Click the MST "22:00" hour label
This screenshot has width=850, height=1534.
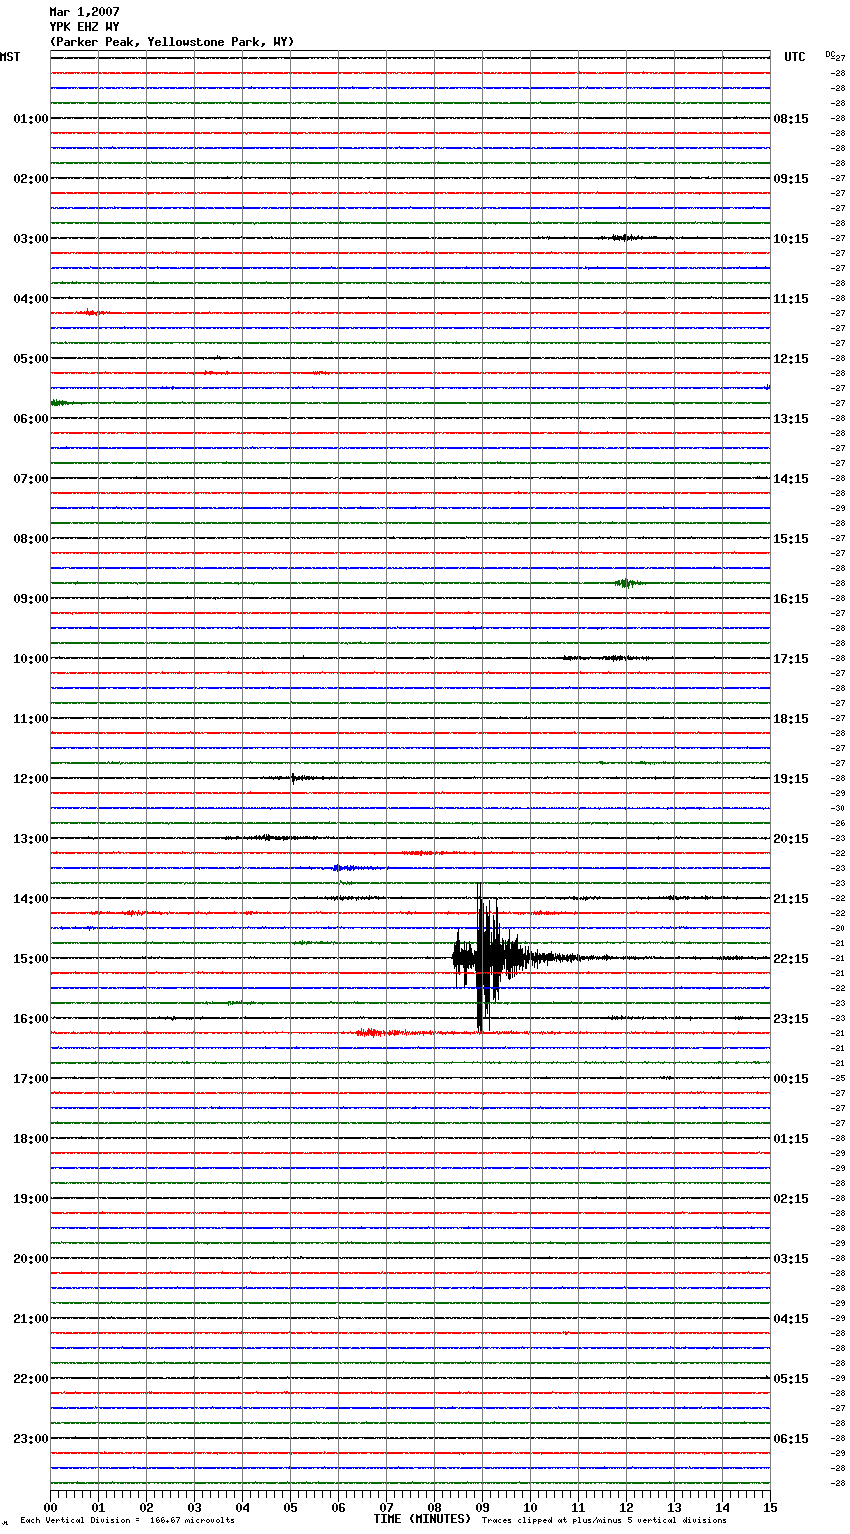(x=31, y=1379)
